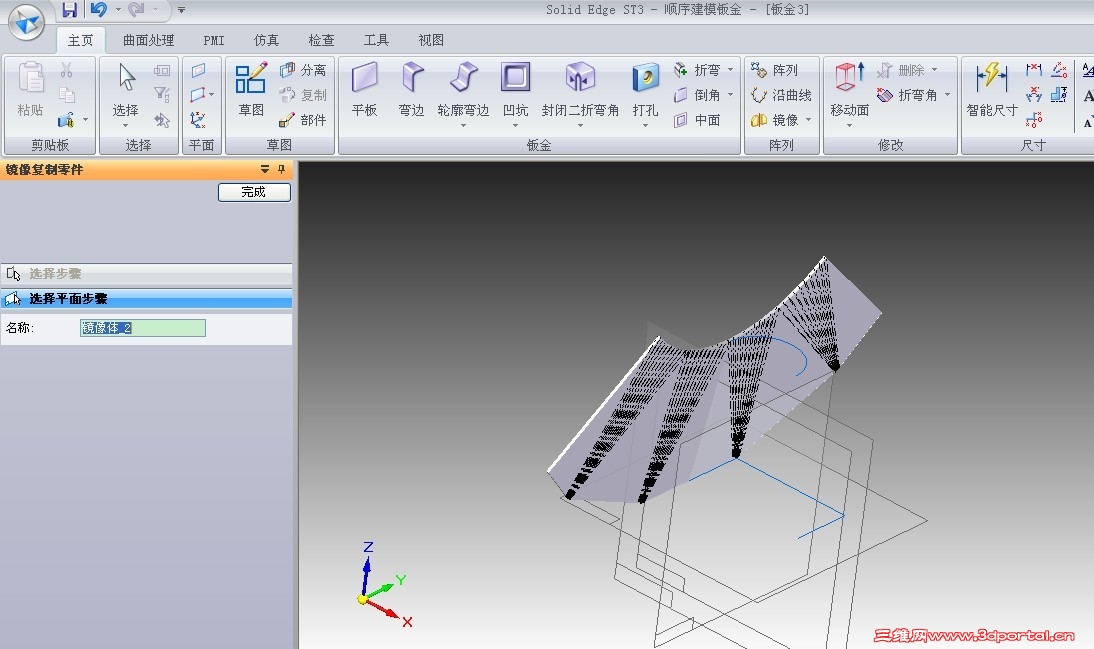Open the View (视图) tab
Screen dimensions: 1094x649
click(x=431, y=40)
